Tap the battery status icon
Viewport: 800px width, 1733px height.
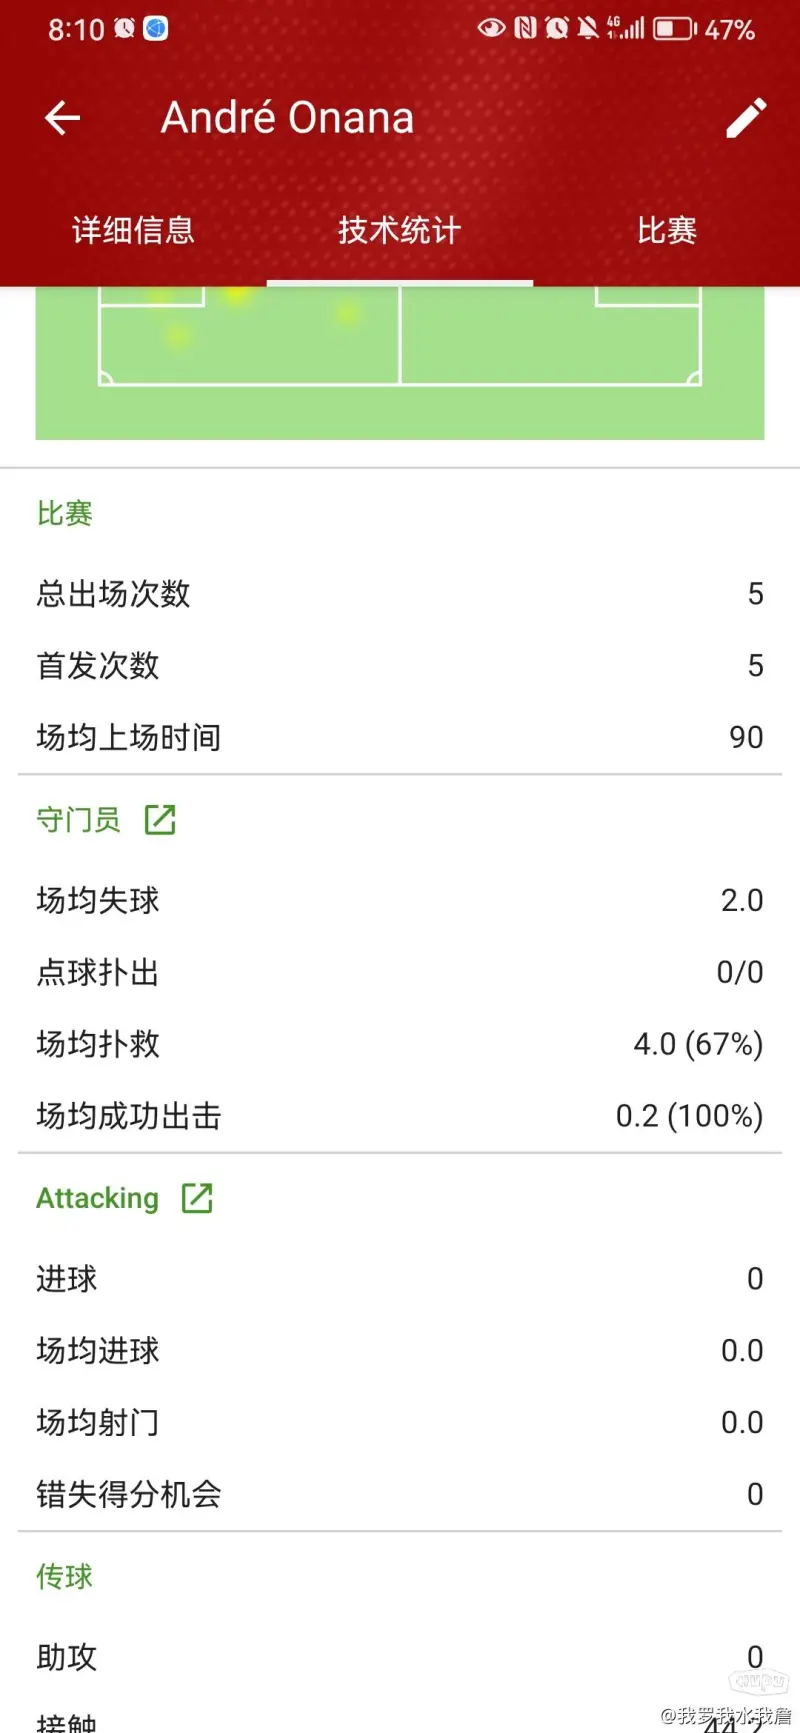(x=675, y=29)
